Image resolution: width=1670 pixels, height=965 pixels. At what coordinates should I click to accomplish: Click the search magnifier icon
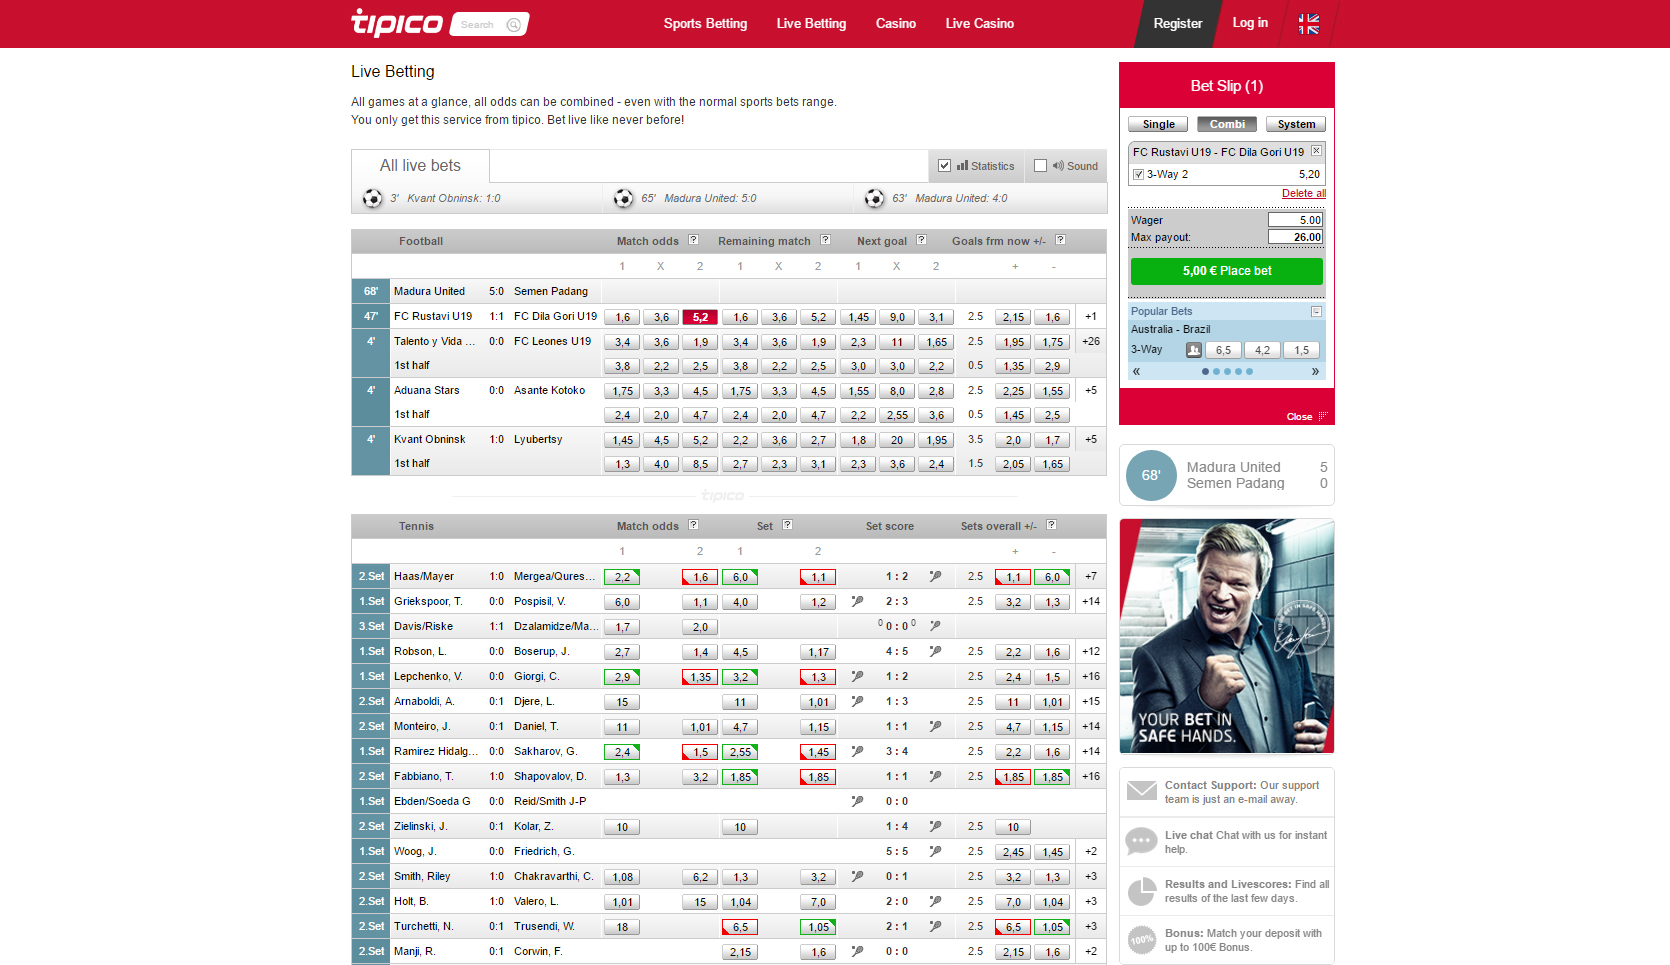coord(514,25)
